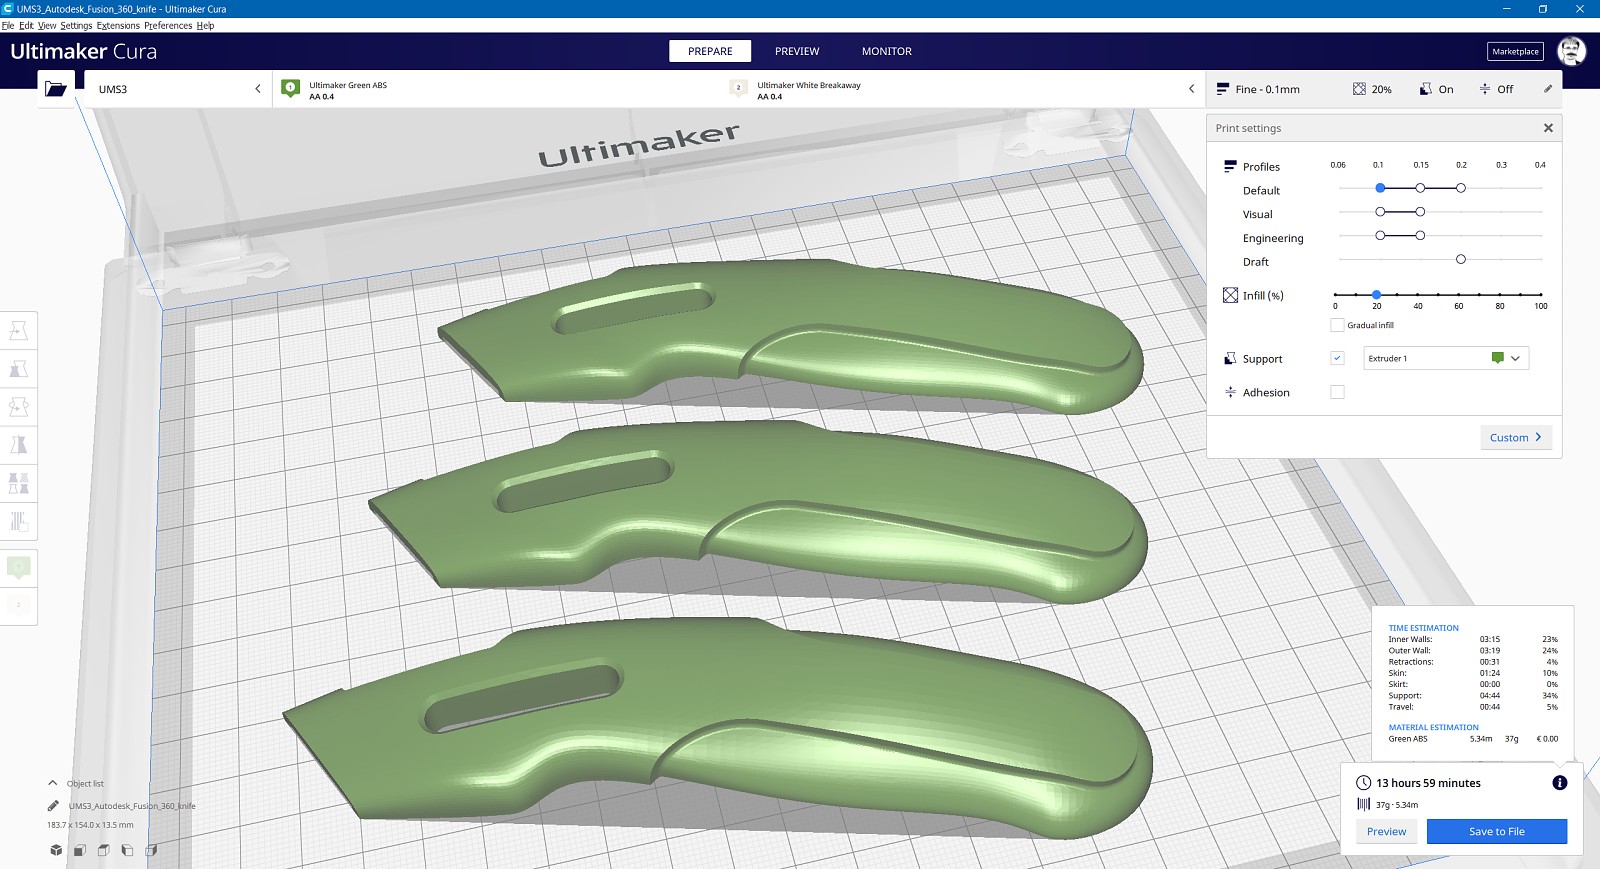Viewport: 1600px width, 869px height.
Task: Click the support On icon in summary bar
Action: (x=1426, y=89)
